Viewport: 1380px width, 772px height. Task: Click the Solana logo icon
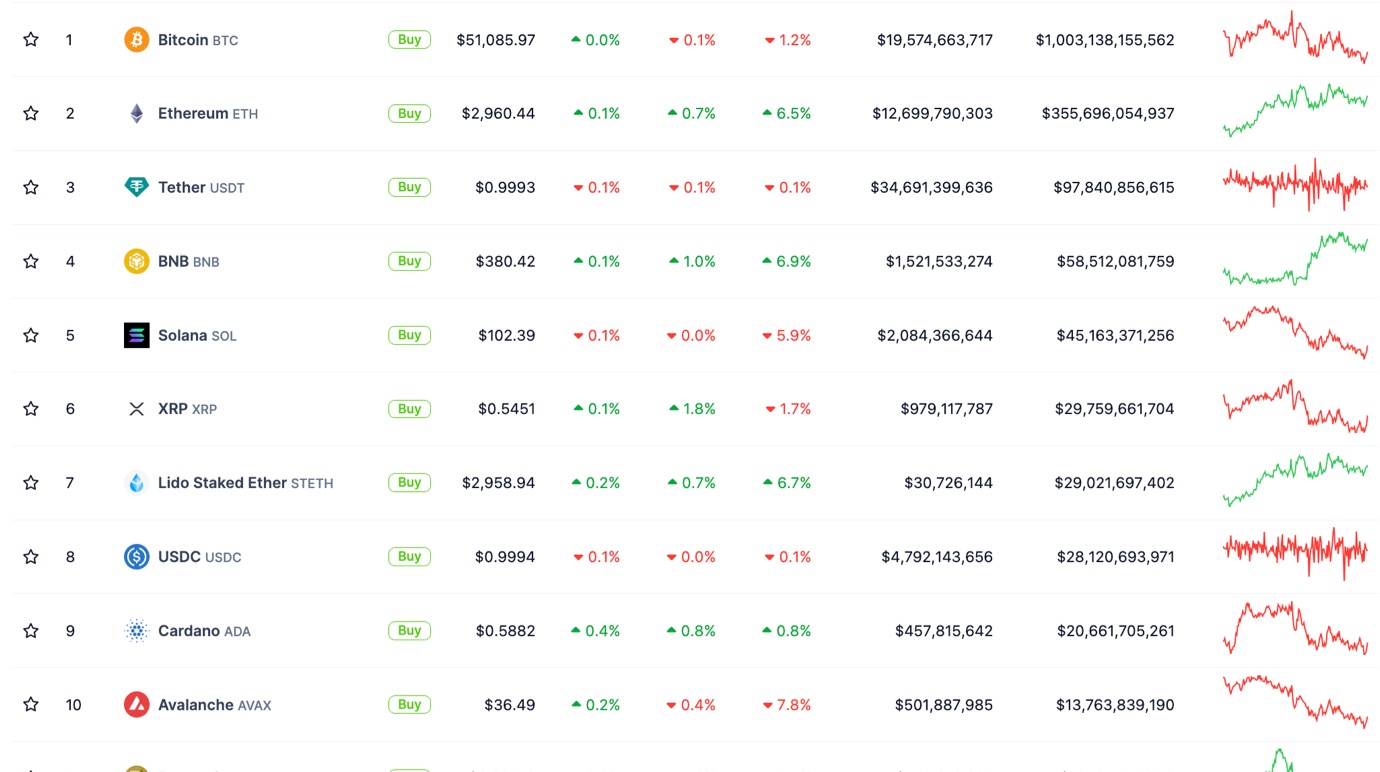click(x=136, y=335)
